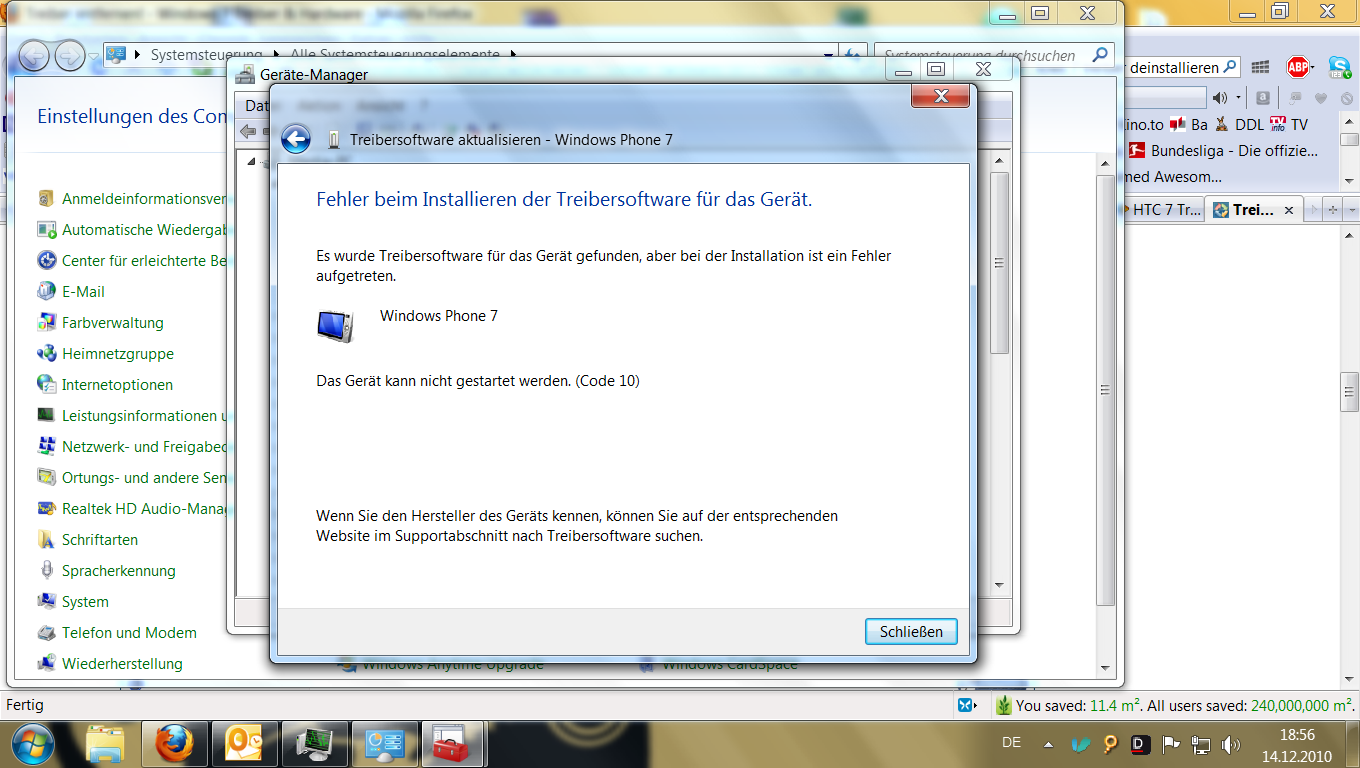1360x768 pixels.
Task: Click Systemsteuerung breadcrumb in address bar
Action: point(206,55)
